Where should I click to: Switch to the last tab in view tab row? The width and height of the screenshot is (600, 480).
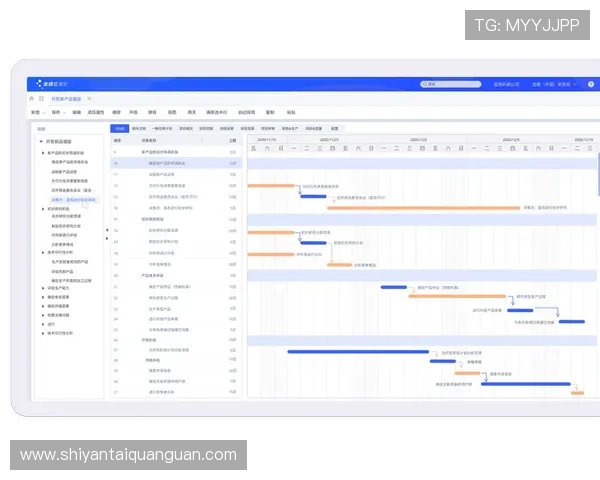click(x=335, y=128)
